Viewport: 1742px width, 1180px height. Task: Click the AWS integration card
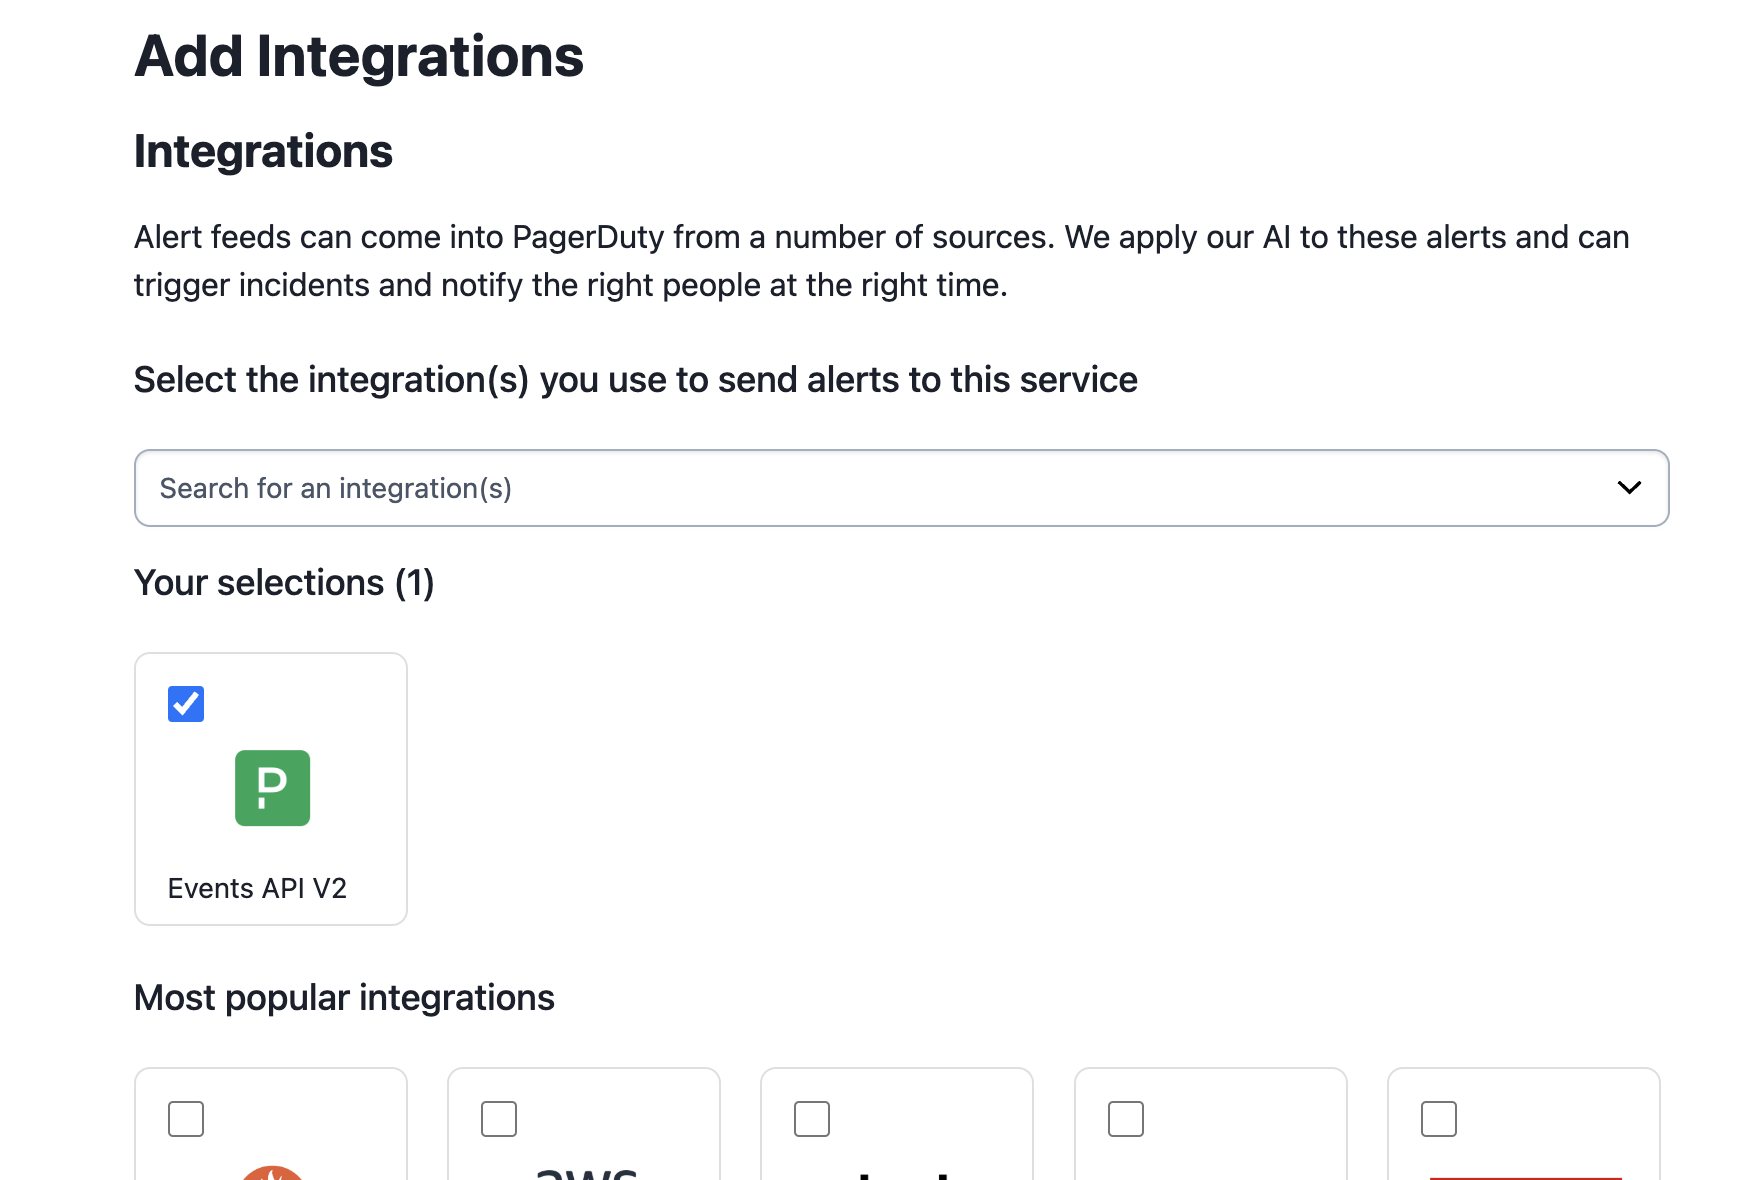tap(584, 1140)
